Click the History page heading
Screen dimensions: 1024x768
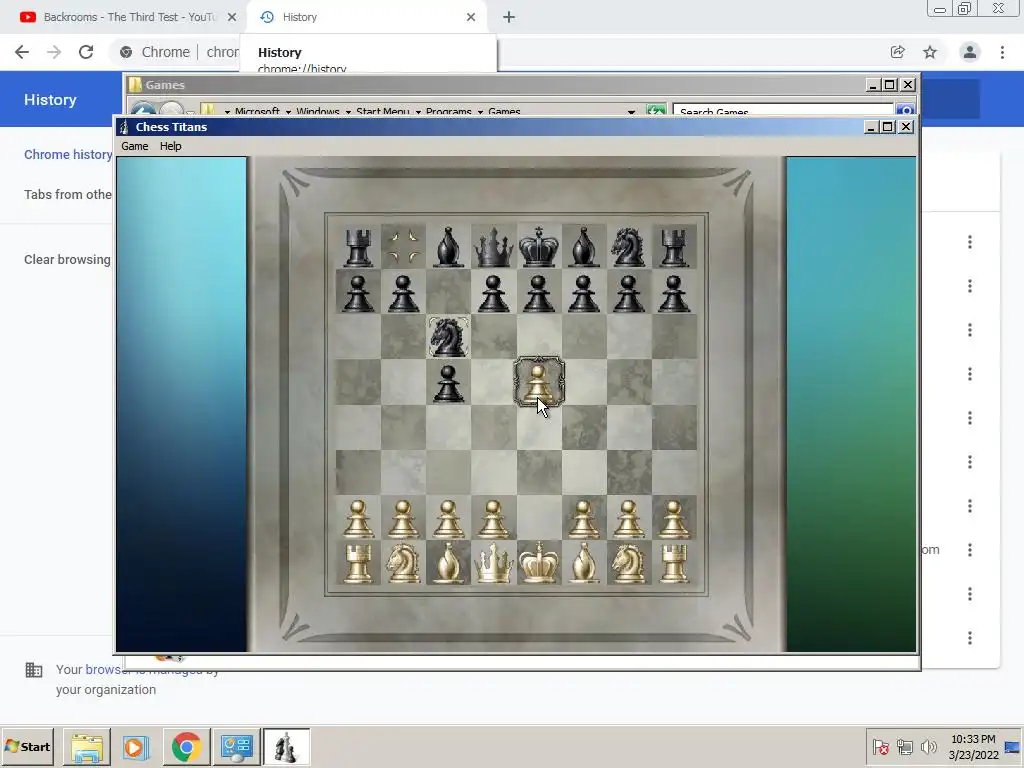[x=50, y=100]
